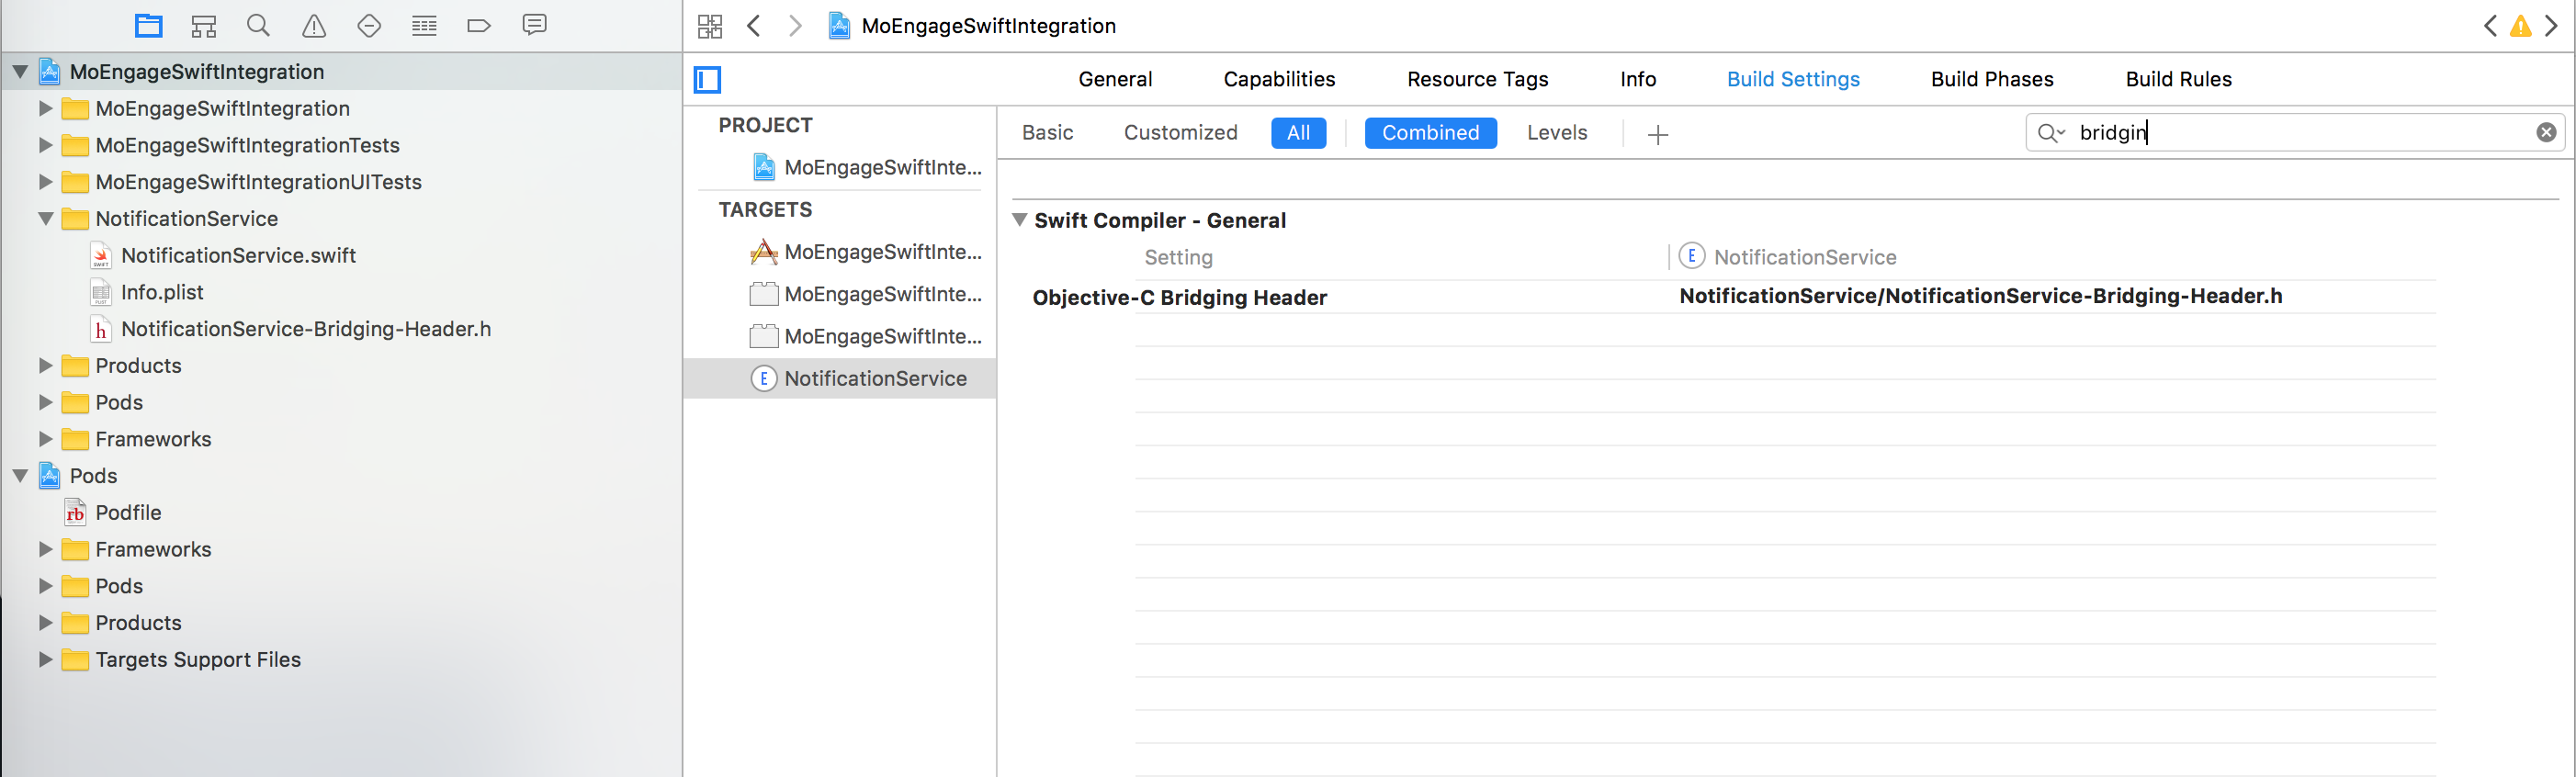2576x777 pixels.
Task: Expand the Targets Support Files folder
Action: point(45,660)
